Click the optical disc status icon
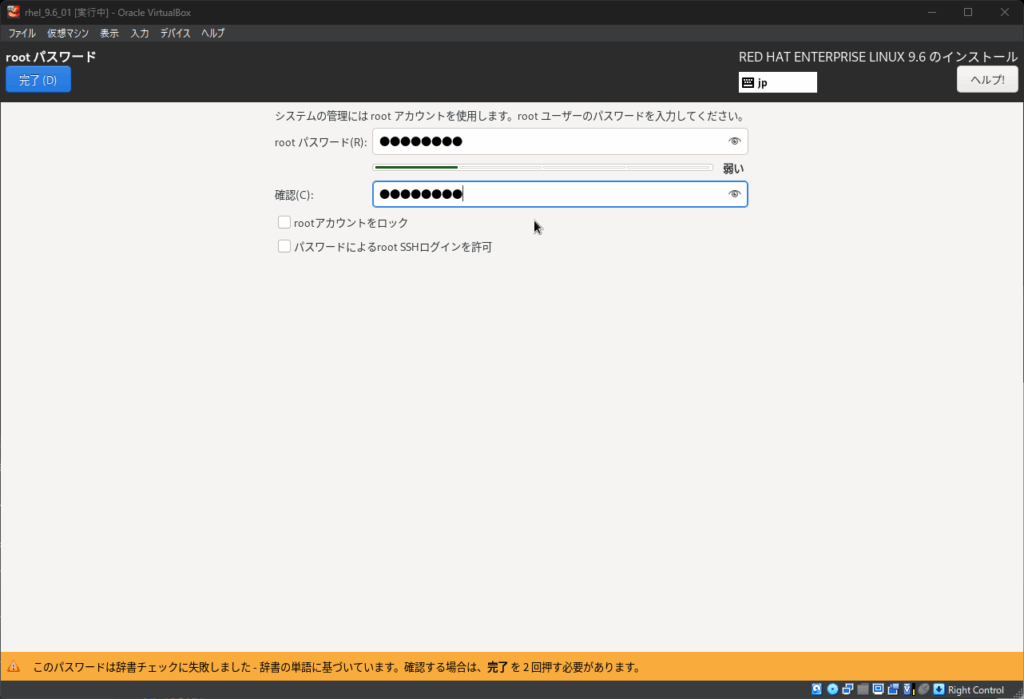This screenshot has width=1024, height=699. point(833,689)
